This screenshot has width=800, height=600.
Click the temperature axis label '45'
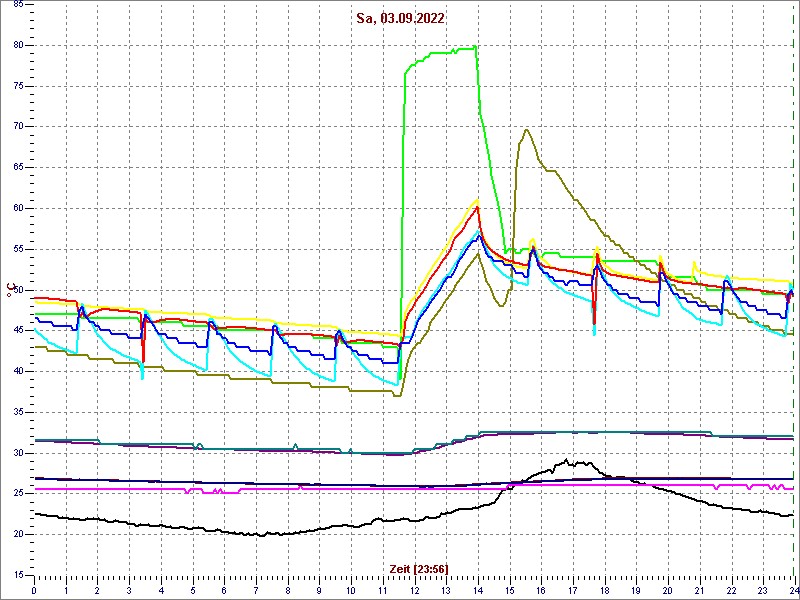coord(16,331)
